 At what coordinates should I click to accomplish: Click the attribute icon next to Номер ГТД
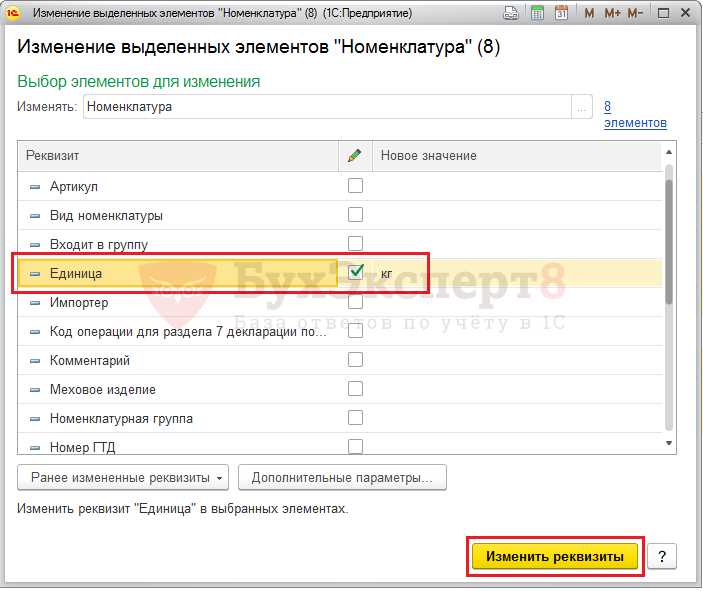coord(35,448)
